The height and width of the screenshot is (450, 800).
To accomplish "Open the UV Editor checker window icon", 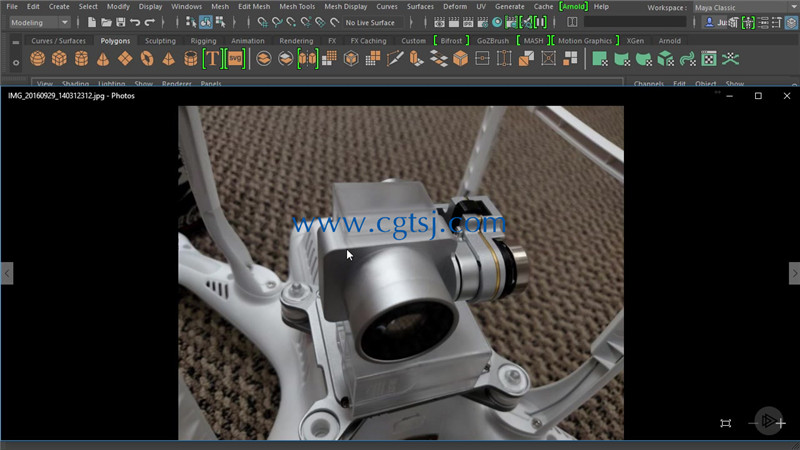I will (709, 59).
